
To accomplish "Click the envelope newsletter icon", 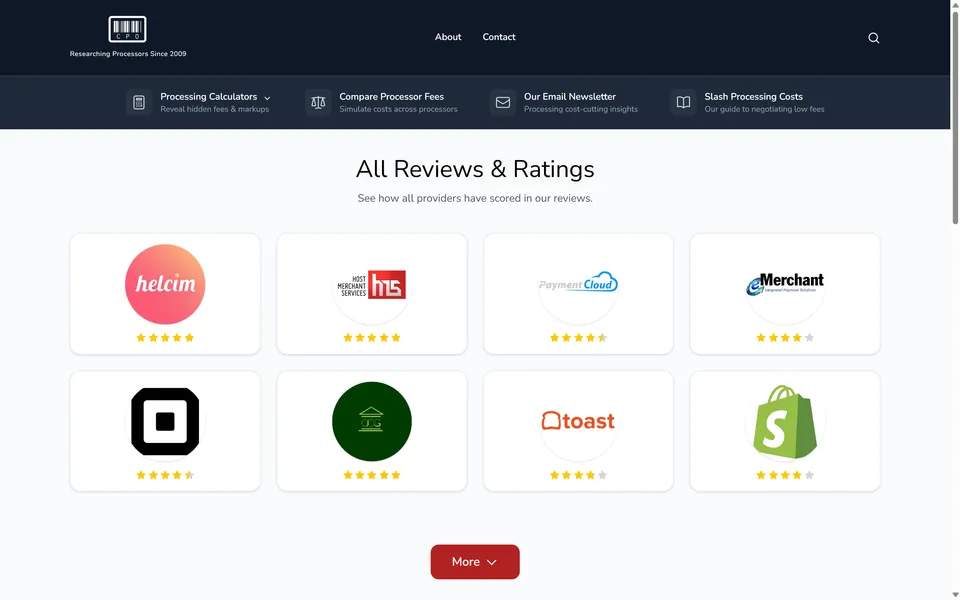I will click(503, 102).
